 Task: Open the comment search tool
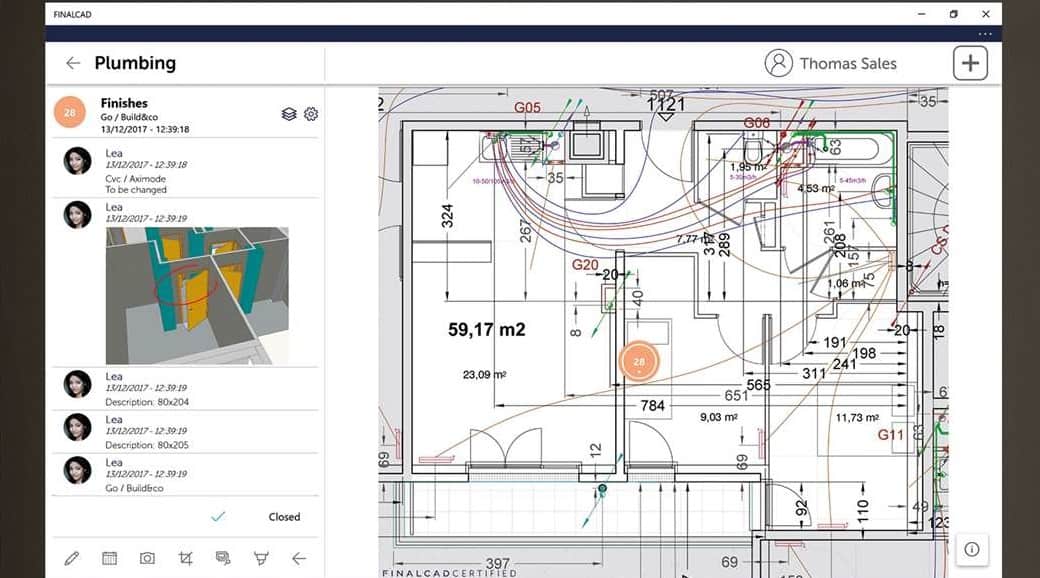point(223,558)
